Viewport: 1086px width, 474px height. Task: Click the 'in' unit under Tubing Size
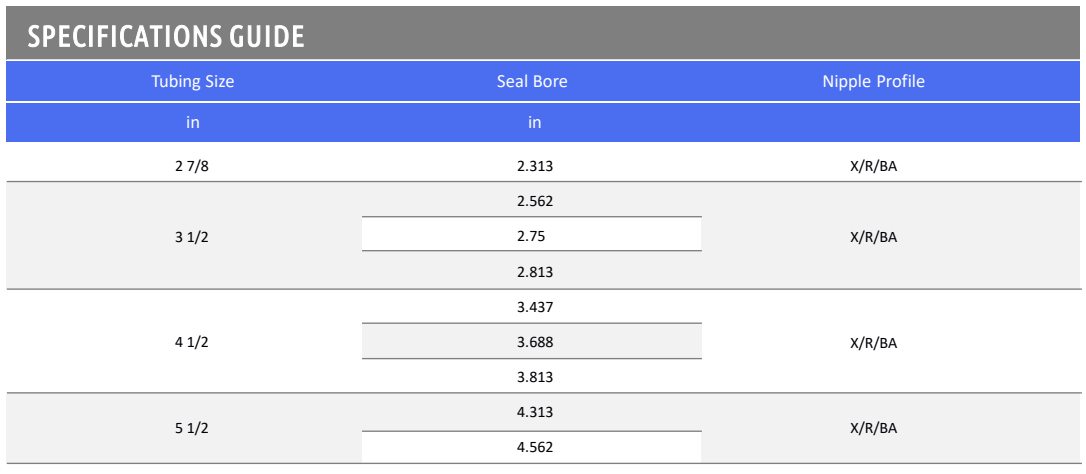tap(192, 123)
